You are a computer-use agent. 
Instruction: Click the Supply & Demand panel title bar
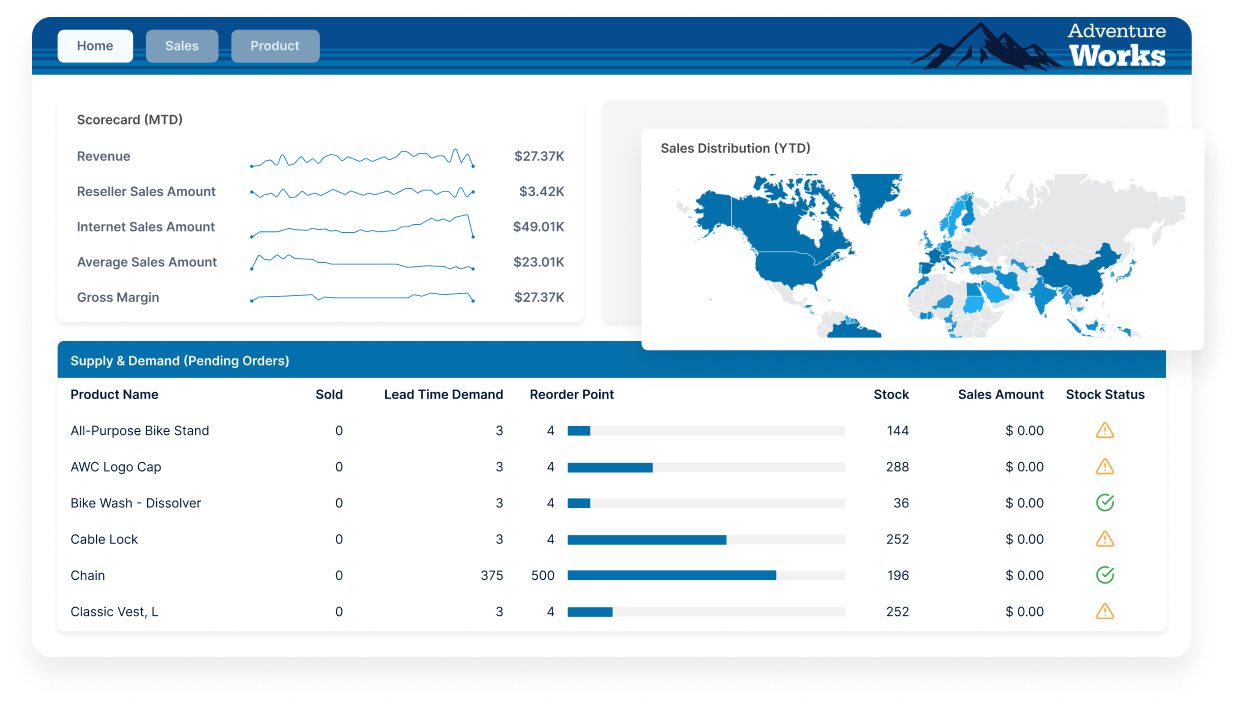tap(180, 361)
